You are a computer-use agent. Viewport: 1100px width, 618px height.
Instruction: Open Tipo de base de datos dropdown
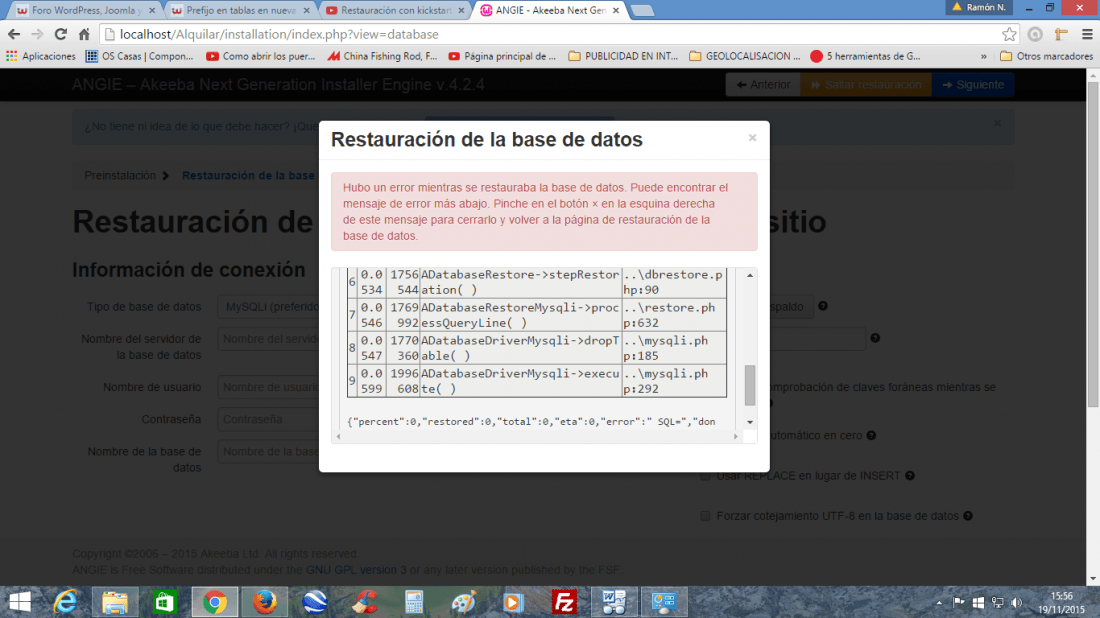point(269,307)
